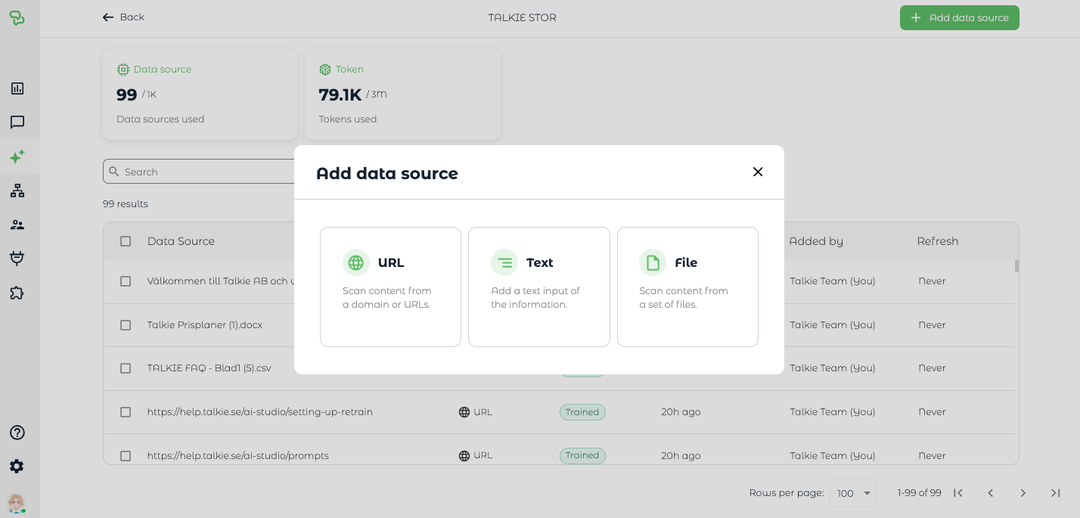
Task: Click the Talkie logo in the sidebar
Action: tap(17, 18)
